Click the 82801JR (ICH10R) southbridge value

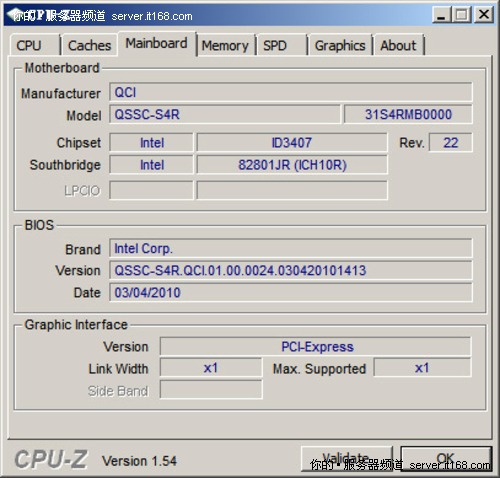(292, 165)
